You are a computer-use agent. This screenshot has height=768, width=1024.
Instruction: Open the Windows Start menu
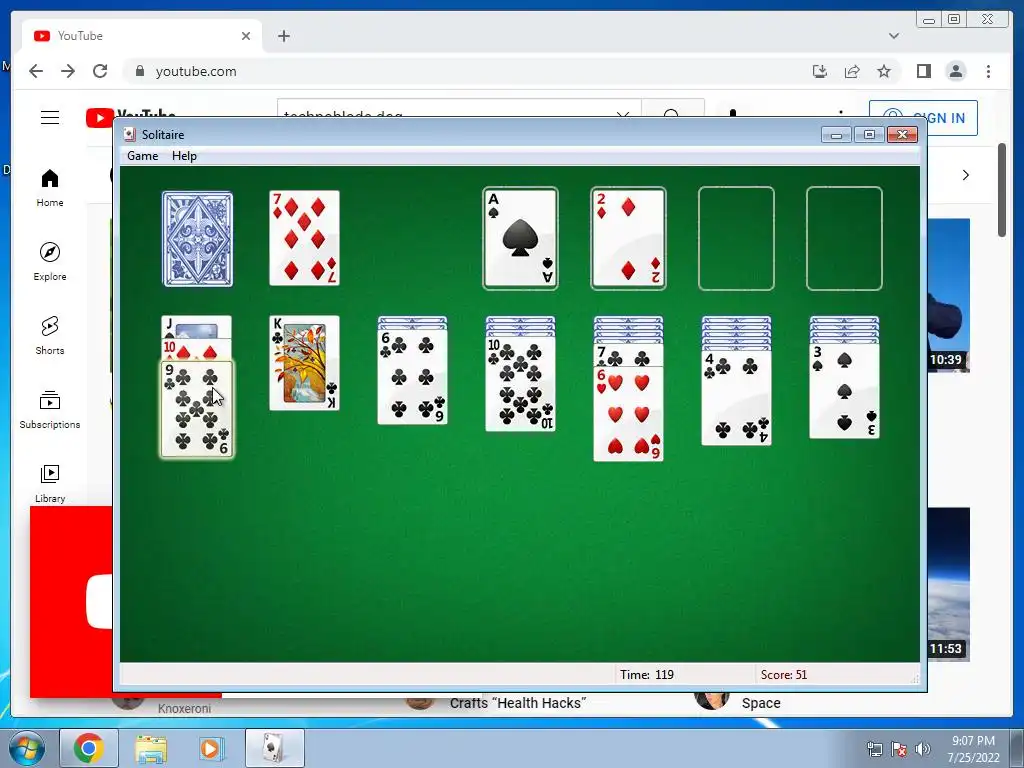27,748
